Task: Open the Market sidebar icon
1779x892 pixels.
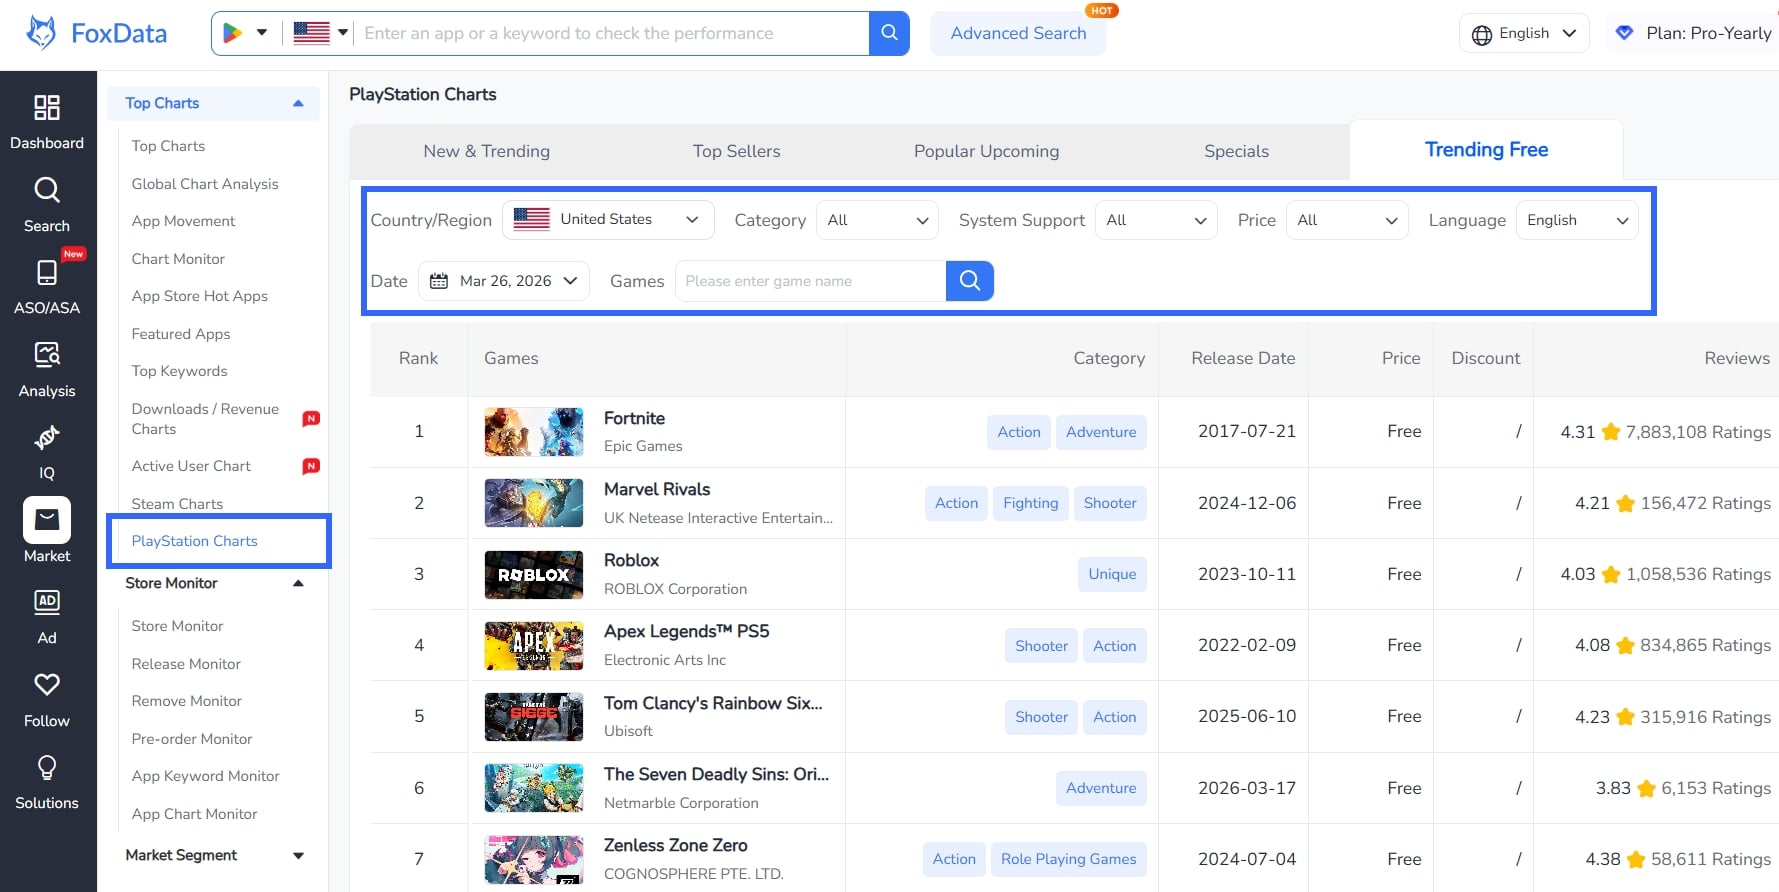Action: (47, 520)
